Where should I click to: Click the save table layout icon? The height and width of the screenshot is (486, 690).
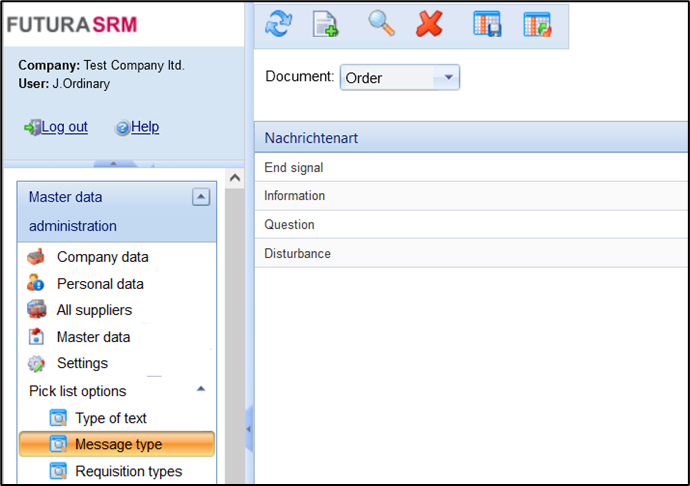point(487,24)
